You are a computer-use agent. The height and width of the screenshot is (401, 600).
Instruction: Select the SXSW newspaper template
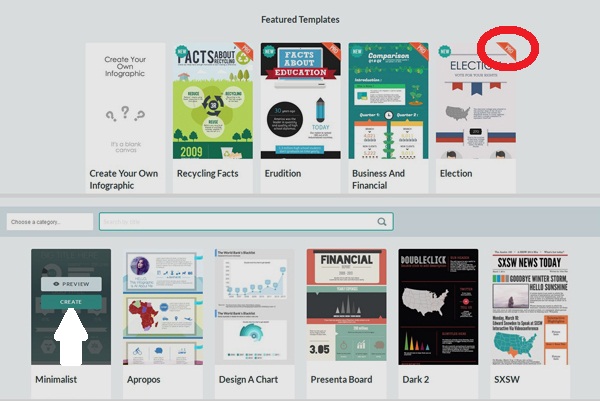click(531, 307)
